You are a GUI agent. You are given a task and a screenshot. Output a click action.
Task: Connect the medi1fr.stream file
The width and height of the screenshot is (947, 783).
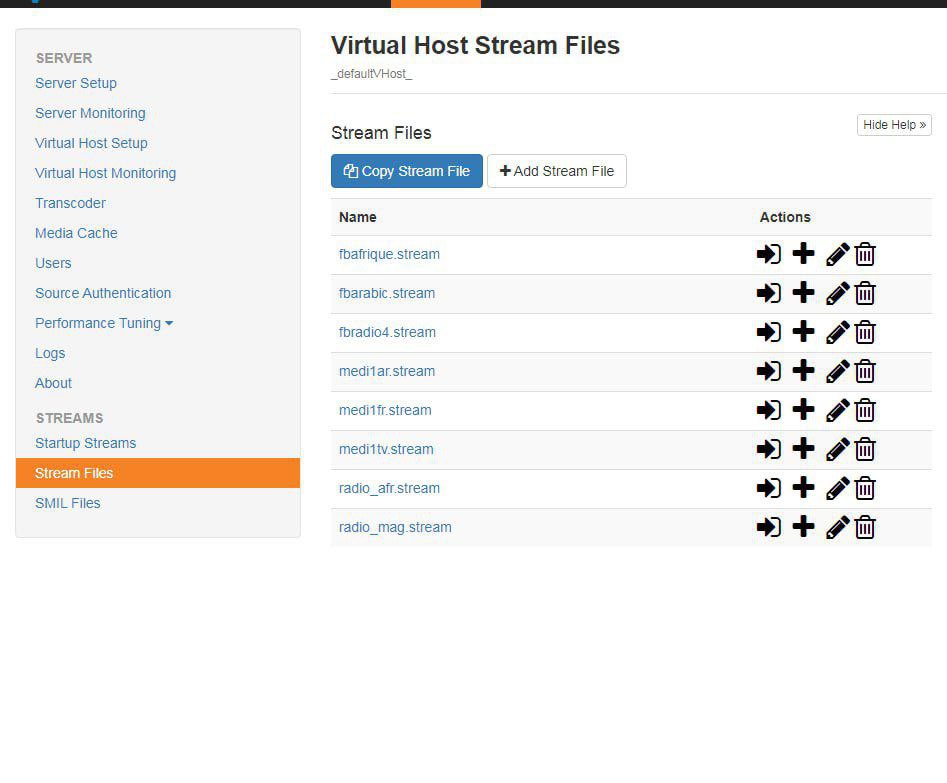pos(768,410)
